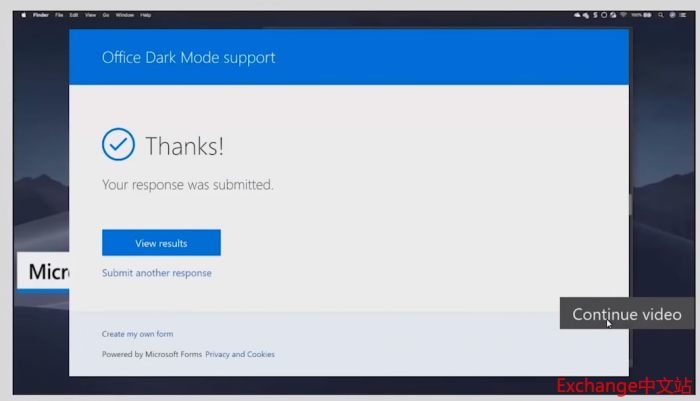Open the Edit menu
700x401 pixels.
[x=74, y=16]
